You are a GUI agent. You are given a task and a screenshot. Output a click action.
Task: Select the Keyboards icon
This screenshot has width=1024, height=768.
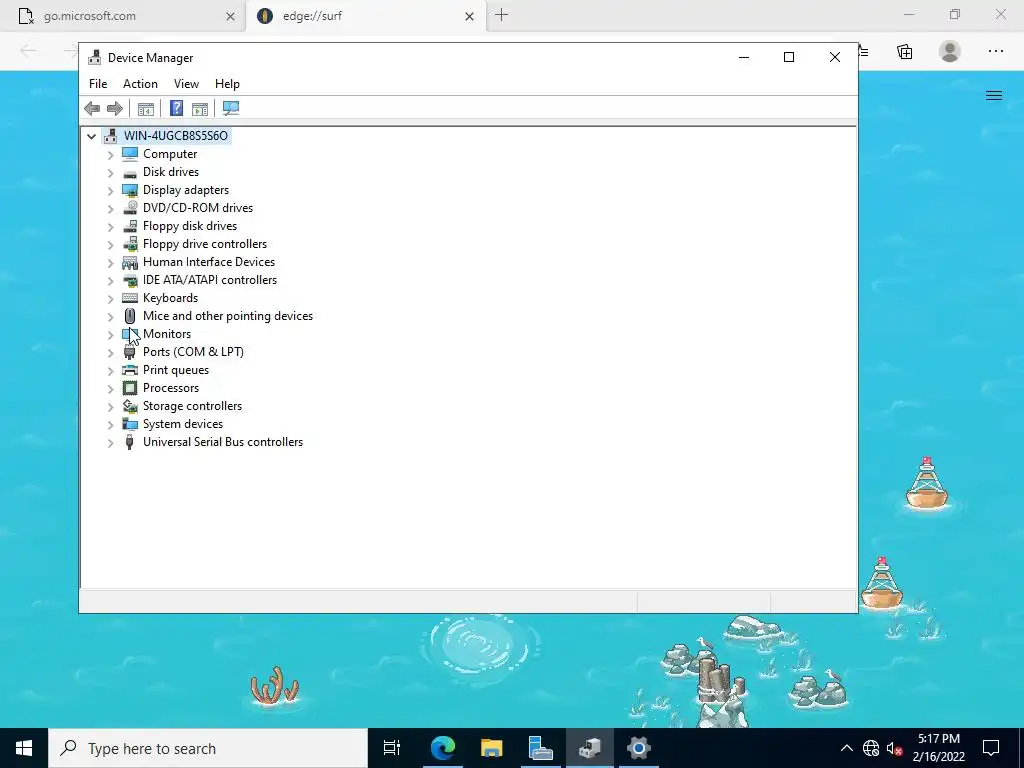coord(130,298)
